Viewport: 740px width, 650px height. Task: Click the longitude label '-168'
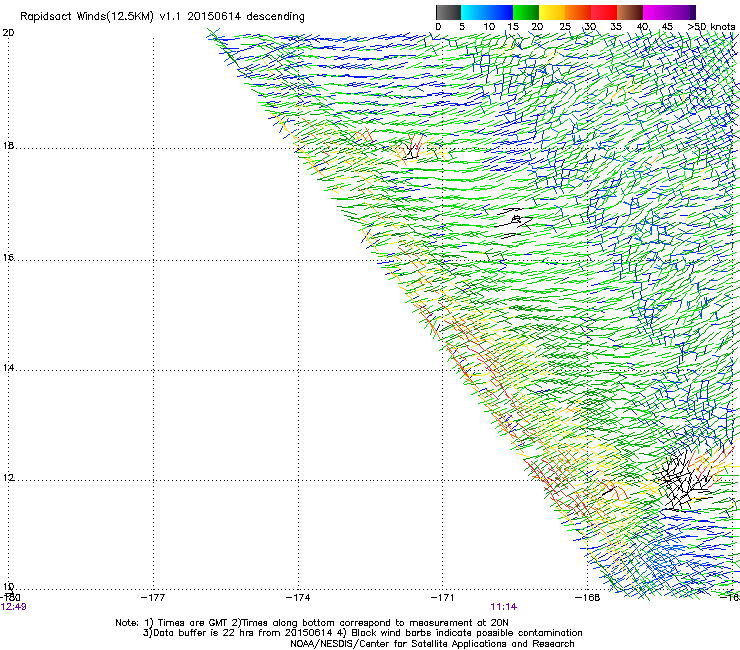point(588,598)
